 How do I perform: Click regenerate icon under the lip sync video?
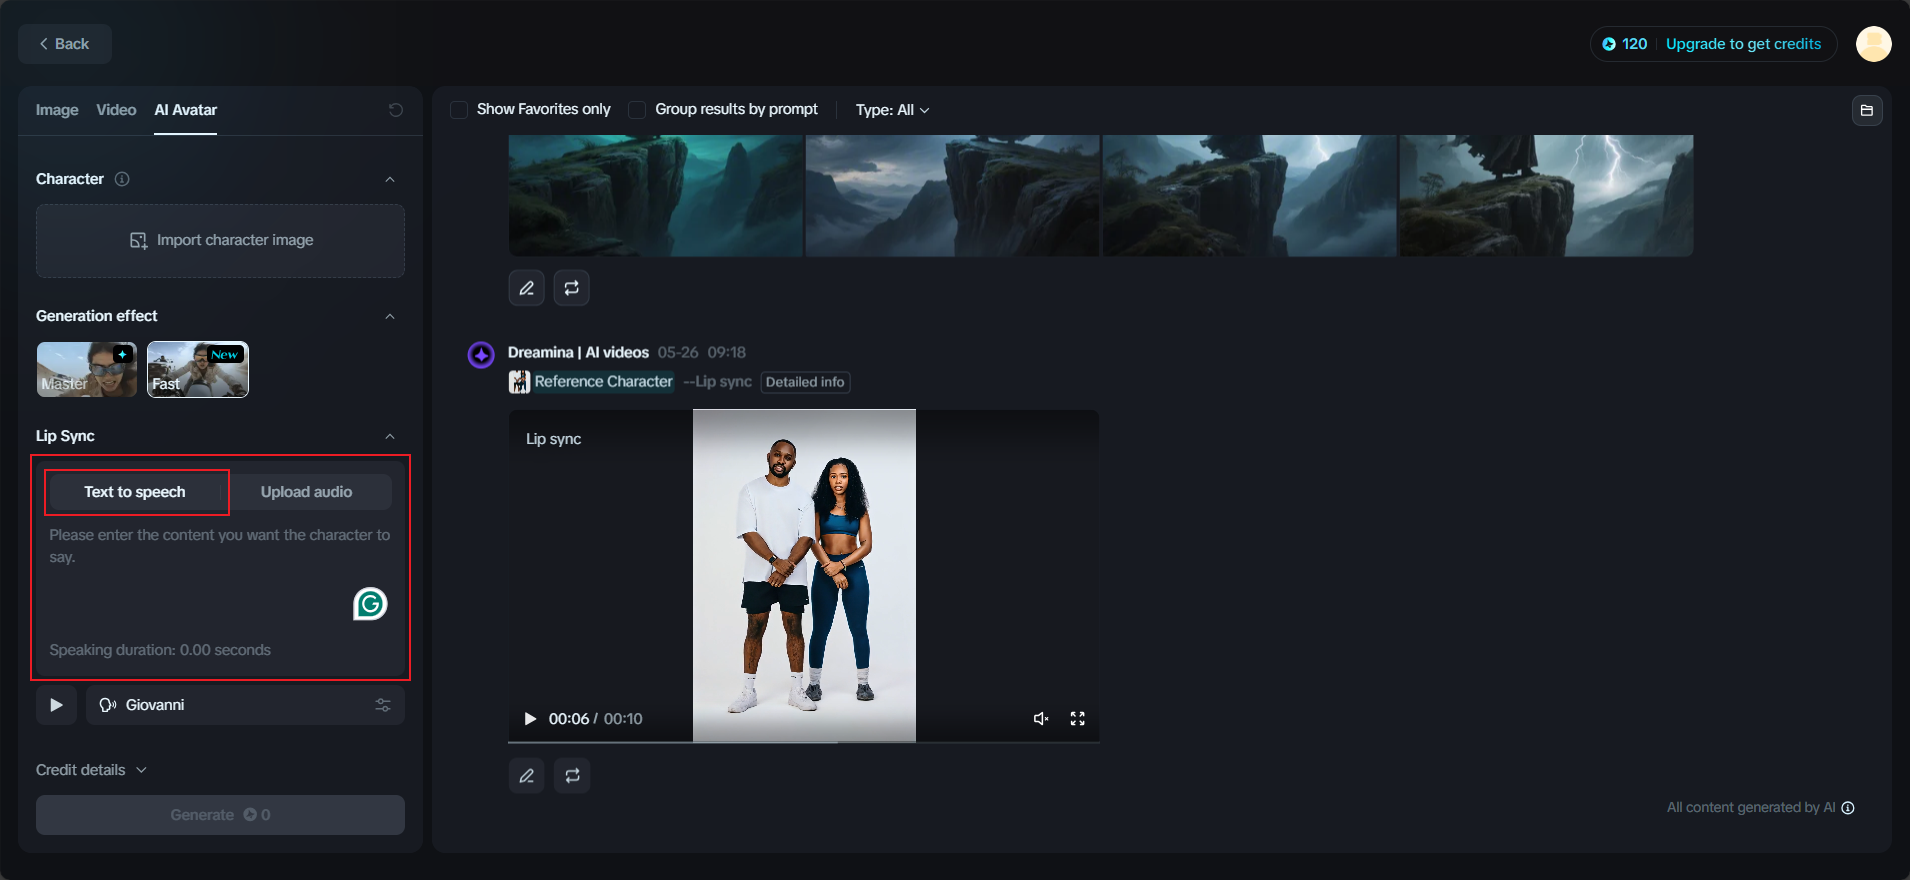pyautogui.click(x=572, y=776)
